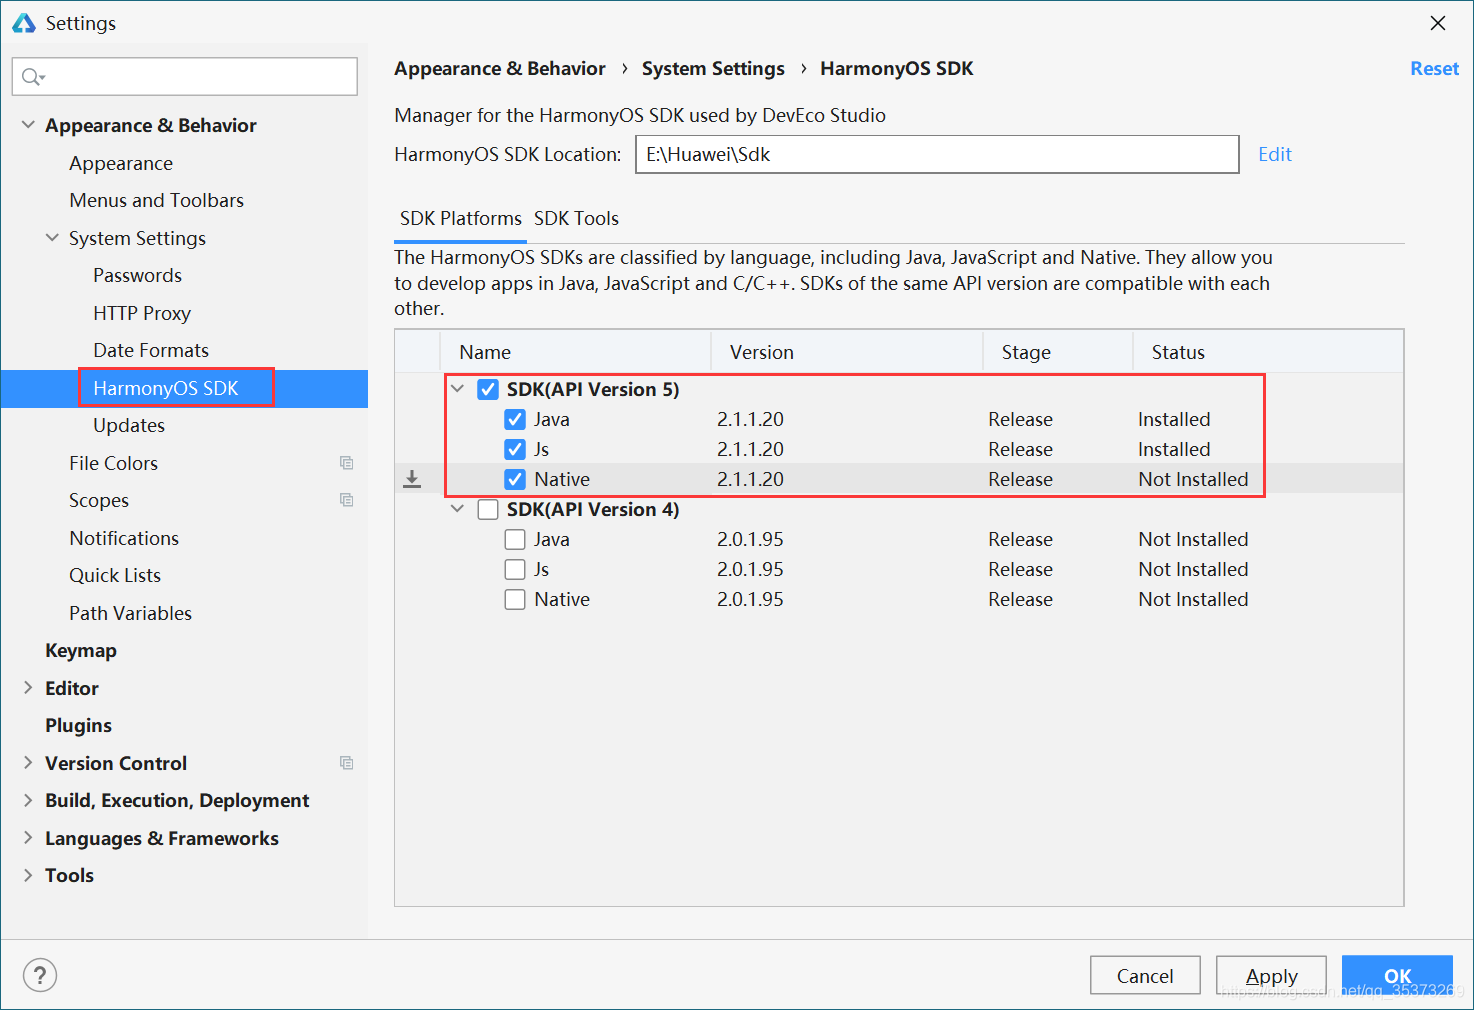This screenshot has height=1010, width=1474.
Task: Click the download icon beside Native row
Action: [x=412, y=480]
